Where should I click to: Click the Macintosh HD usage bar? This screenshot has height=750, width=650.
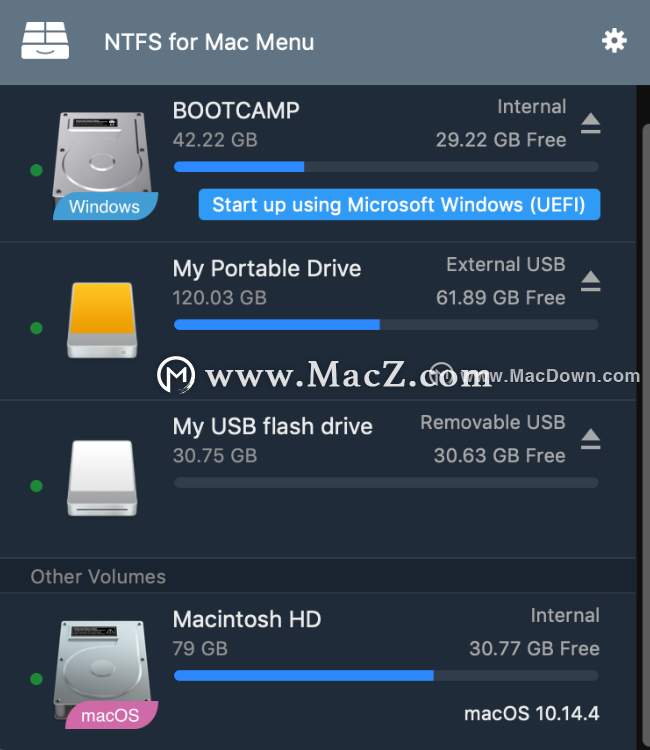click(x=386, y=675)
